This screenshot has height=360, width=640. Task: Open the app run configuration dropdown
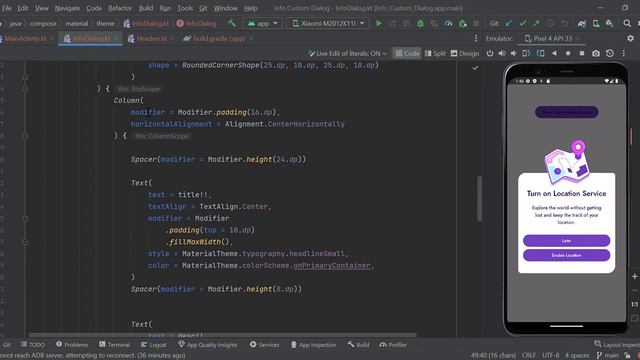click(262, 23)
